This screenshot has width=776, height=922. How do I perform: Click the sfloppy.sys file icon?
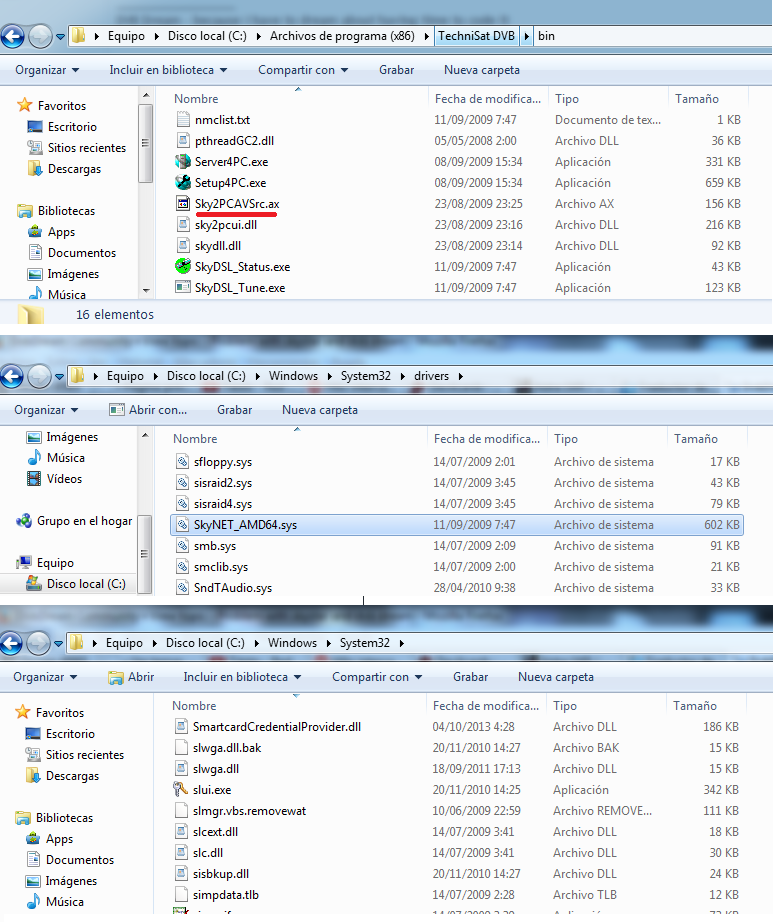coord(182,462)
